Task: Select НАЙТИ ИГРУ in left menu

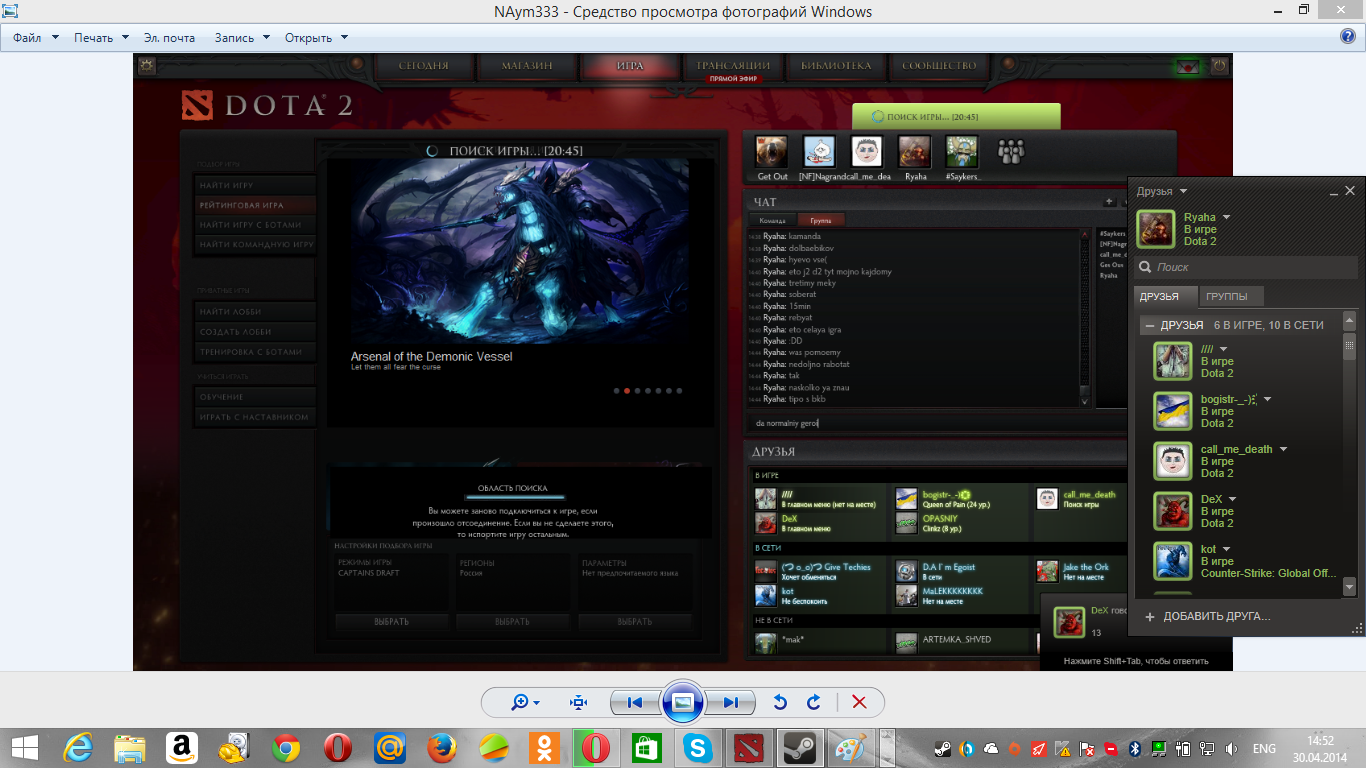Action: (255, 186)
